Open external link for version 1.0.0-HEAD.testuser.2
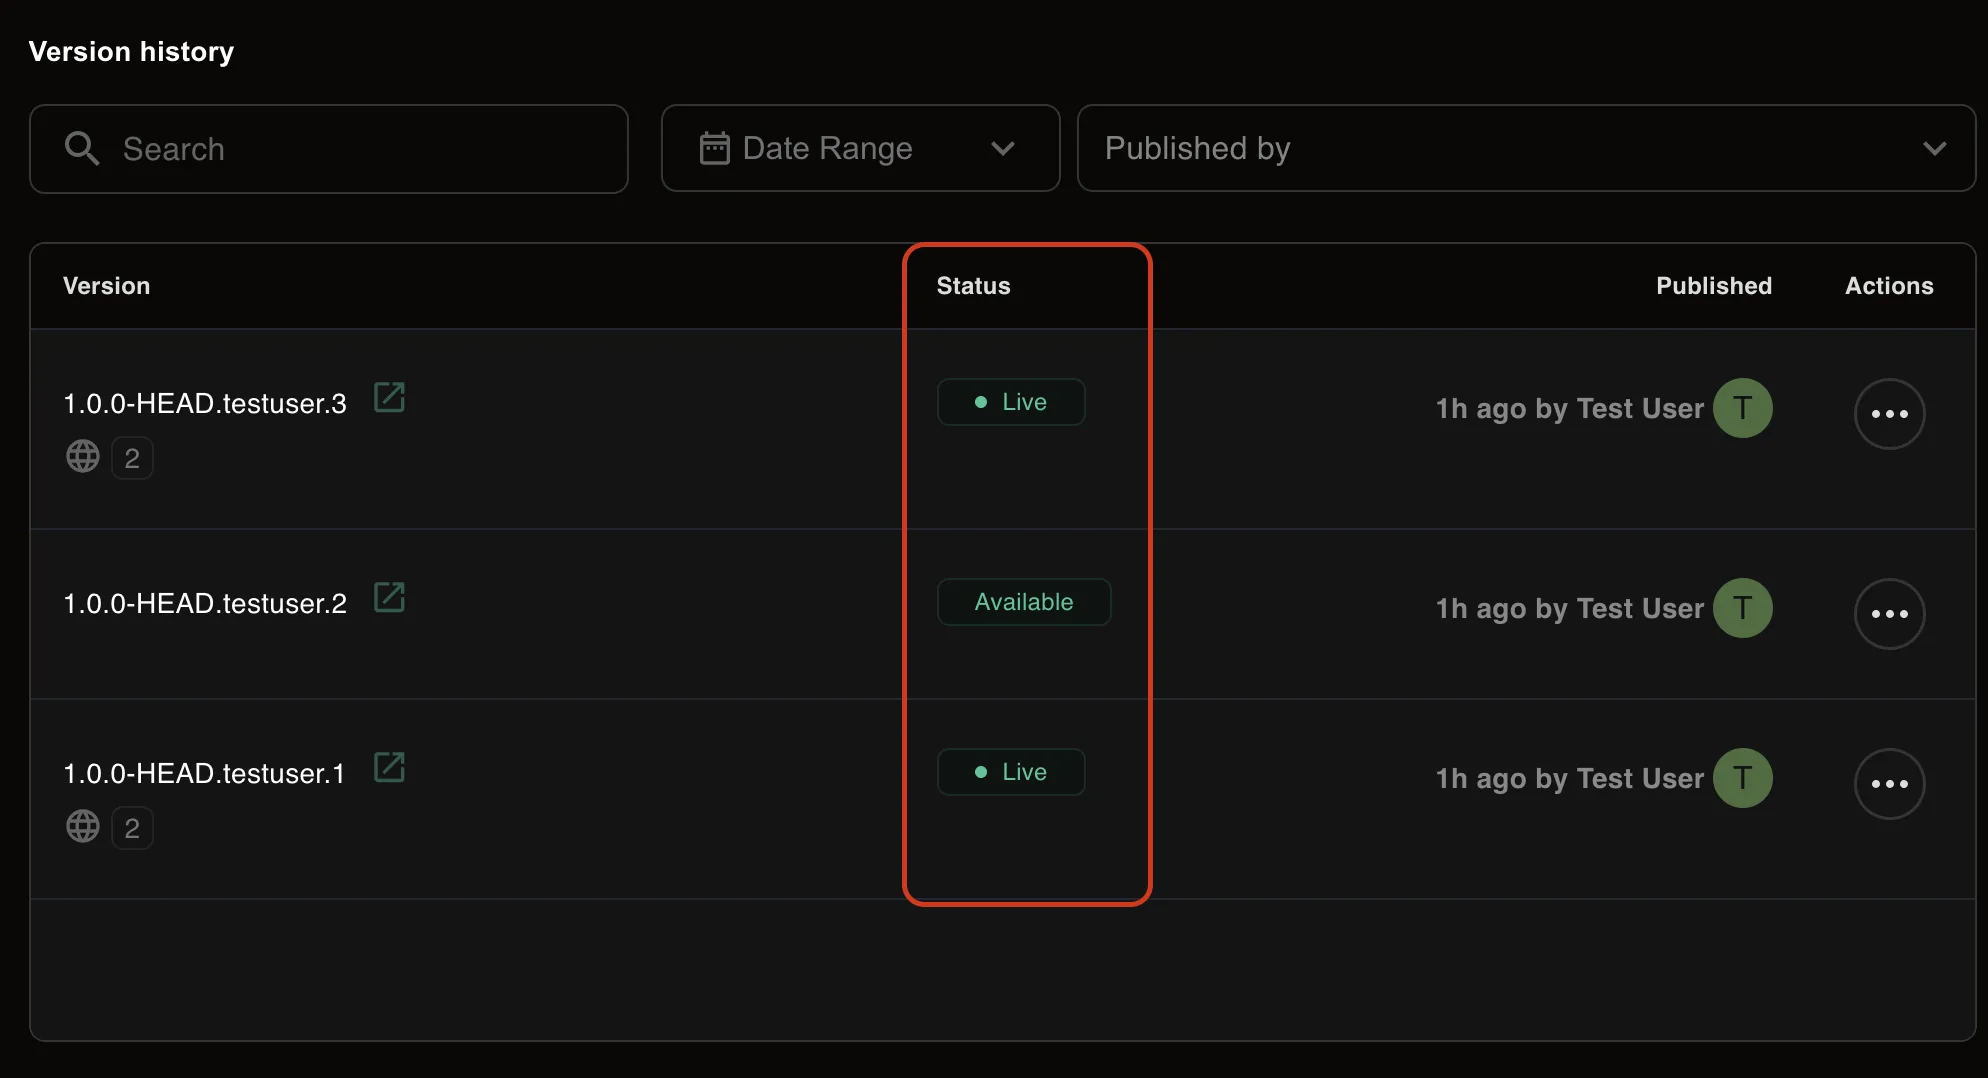1988x1078 pixels. point(389,598)
